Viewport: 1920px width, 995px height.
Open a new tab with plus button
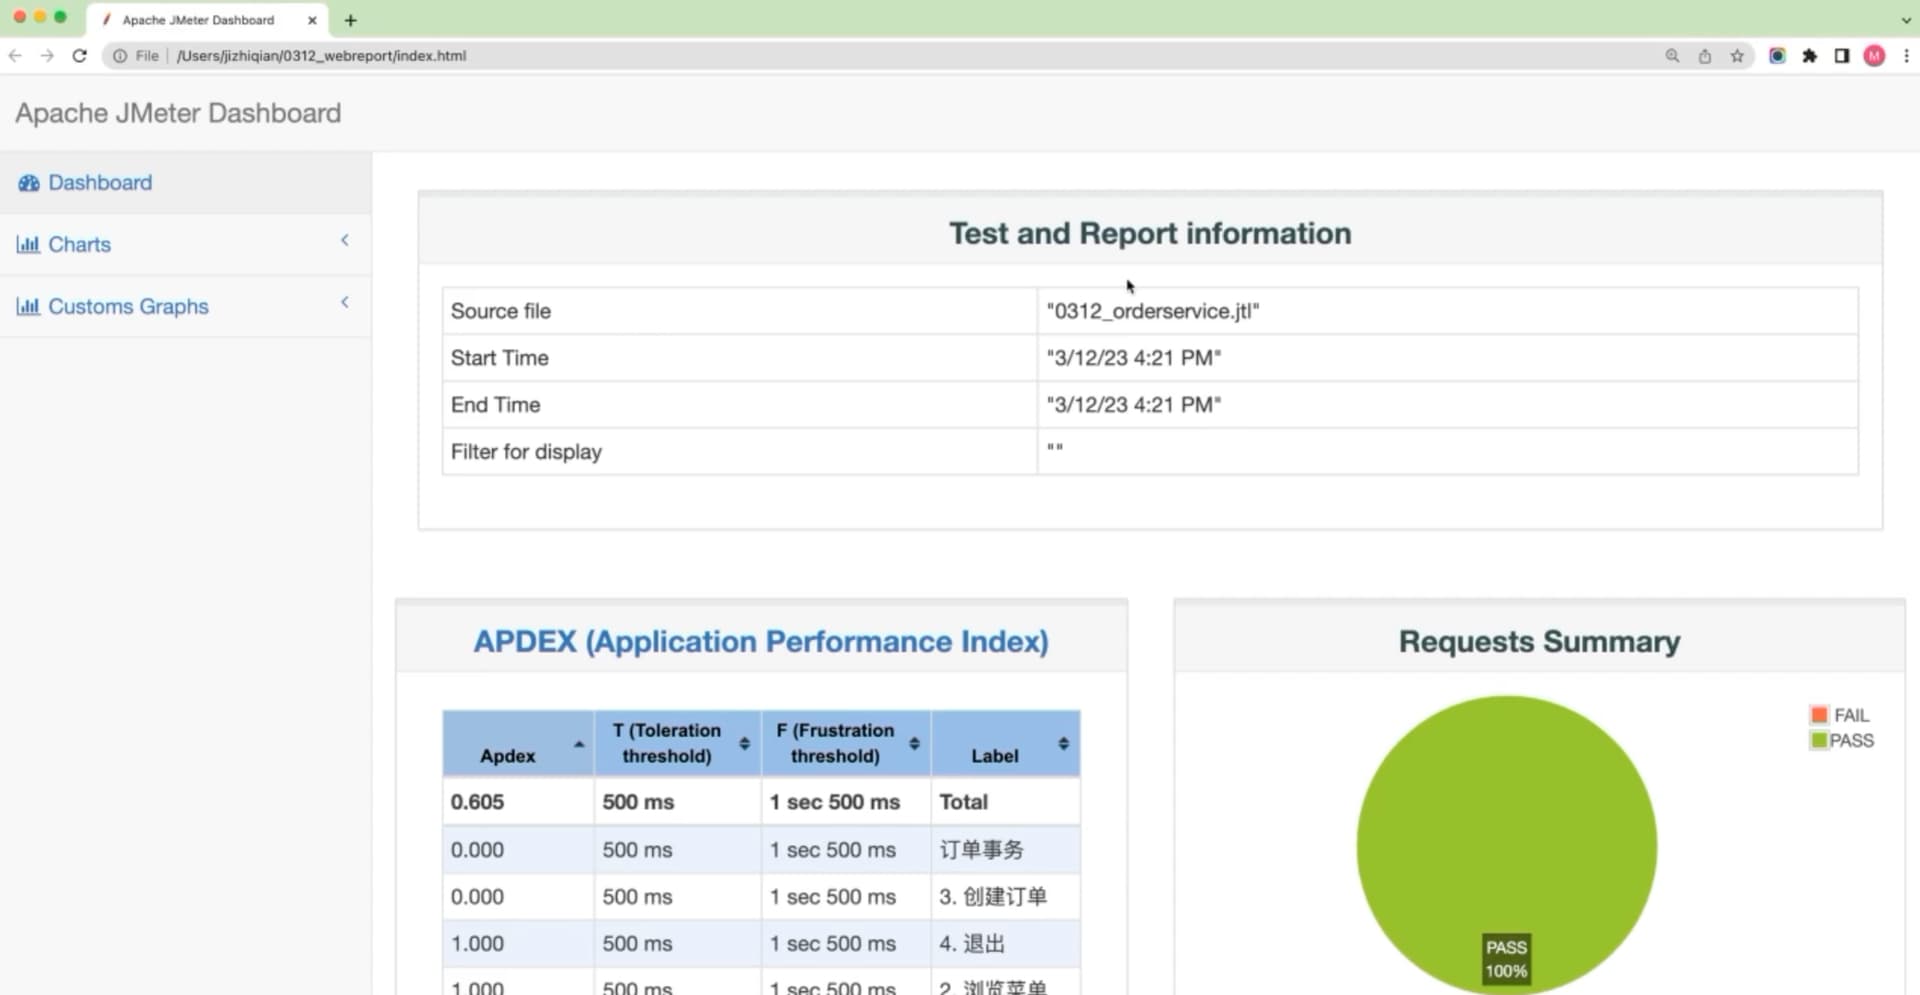tap(350, 20)
